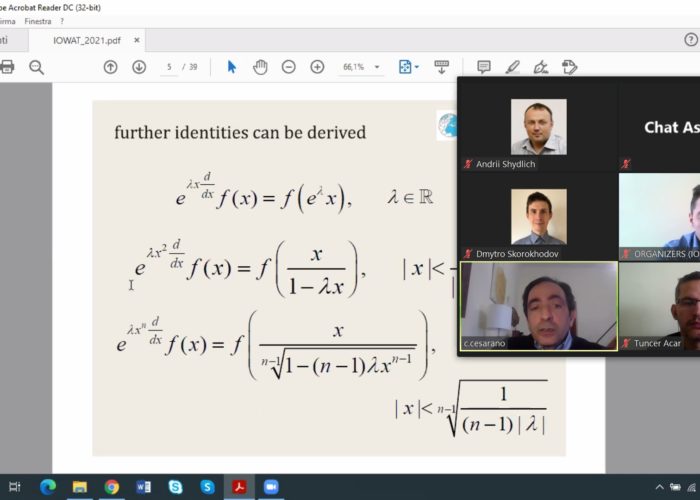This screenshot has width=700, height=500.
Task: Open the help question mark button
Action: pos(691,40)
